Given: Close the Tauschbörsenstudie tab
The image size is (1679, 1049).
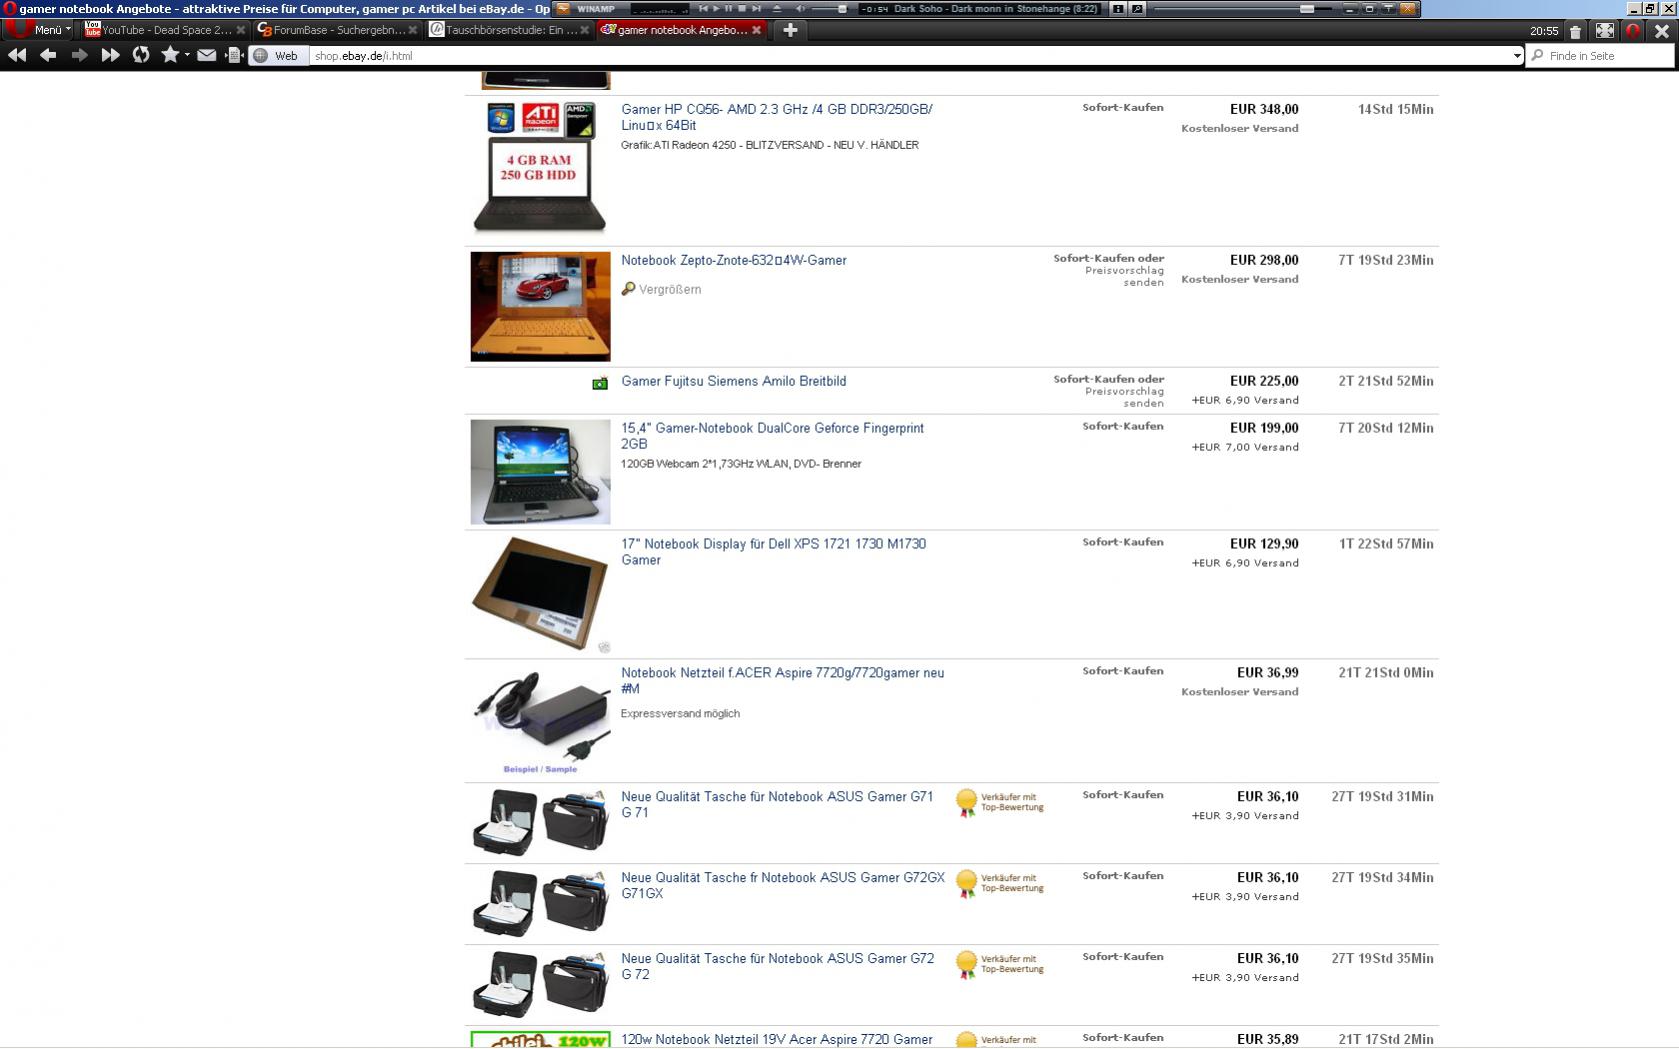Looking at the screenshot, I should (x=585, y=30).
